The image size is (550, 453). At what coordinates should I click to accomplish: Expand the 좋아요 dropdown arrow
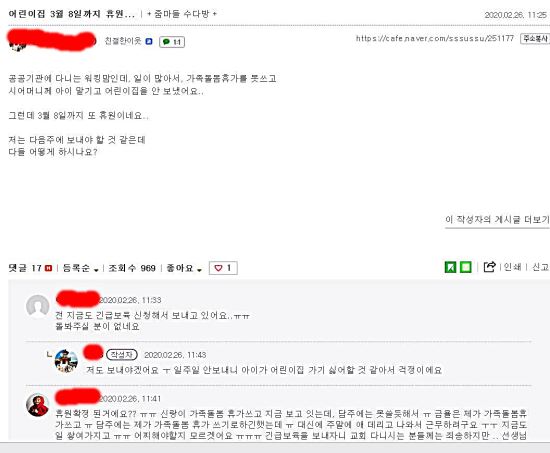tap(200, 269)
